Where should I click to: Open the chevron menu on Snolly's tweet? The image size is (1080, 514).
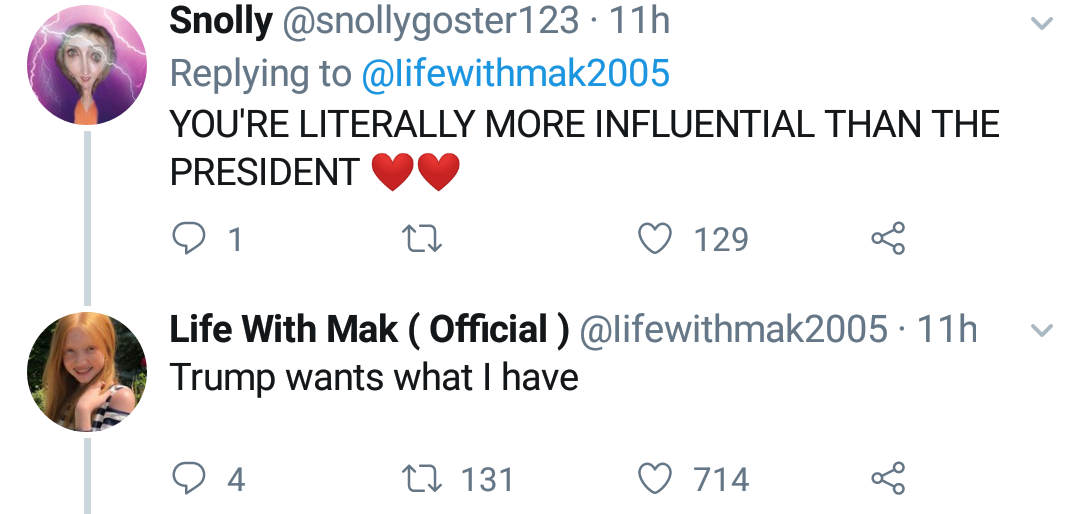1042,24
